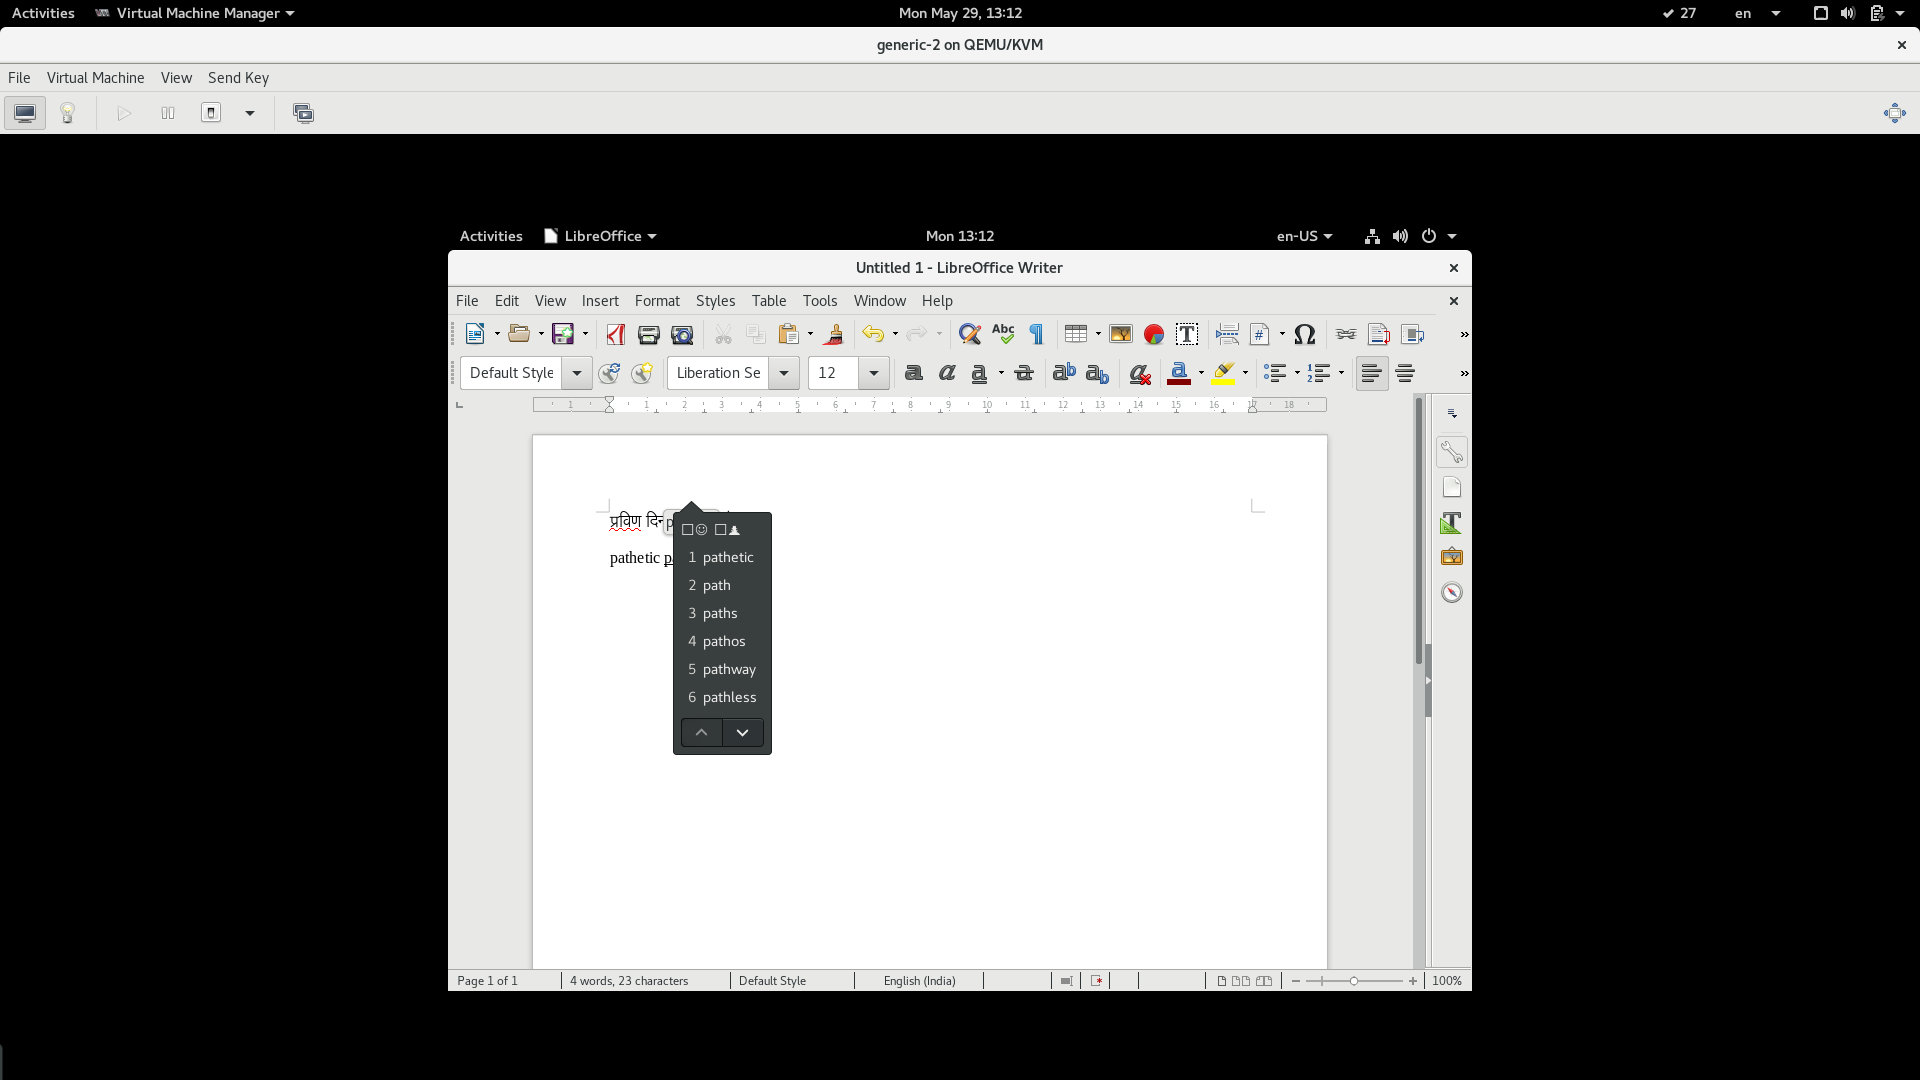Insert a chart

(x=1154, y=334)
